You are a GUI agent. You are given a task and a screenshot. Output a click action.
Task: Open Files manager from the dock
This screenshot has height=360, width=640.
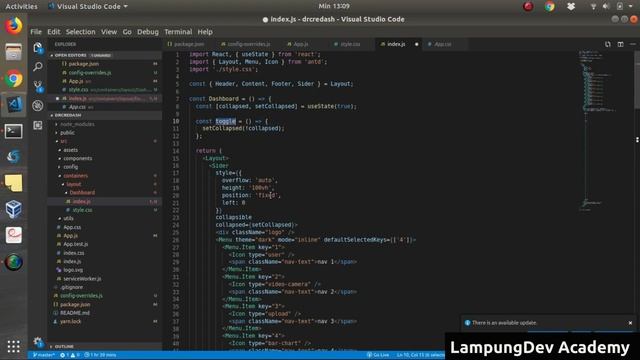(x=13, y=52)
